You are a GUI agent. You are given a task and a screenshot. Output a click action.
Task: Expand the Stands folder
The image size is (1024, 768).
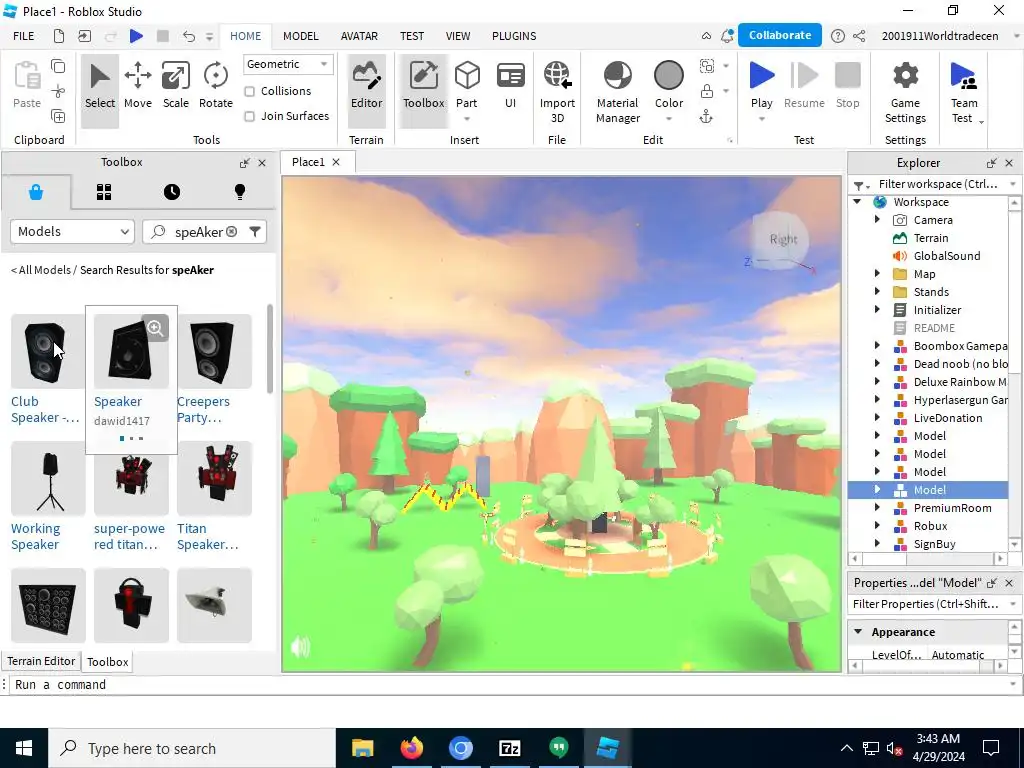[x=877, y=292]
